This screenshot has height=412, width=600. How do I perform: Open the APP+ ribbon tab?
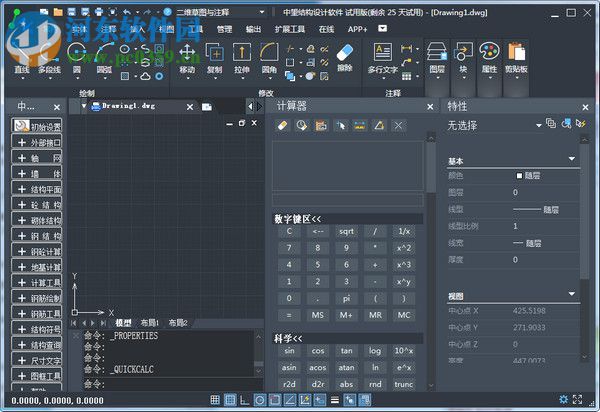(357, 29)
